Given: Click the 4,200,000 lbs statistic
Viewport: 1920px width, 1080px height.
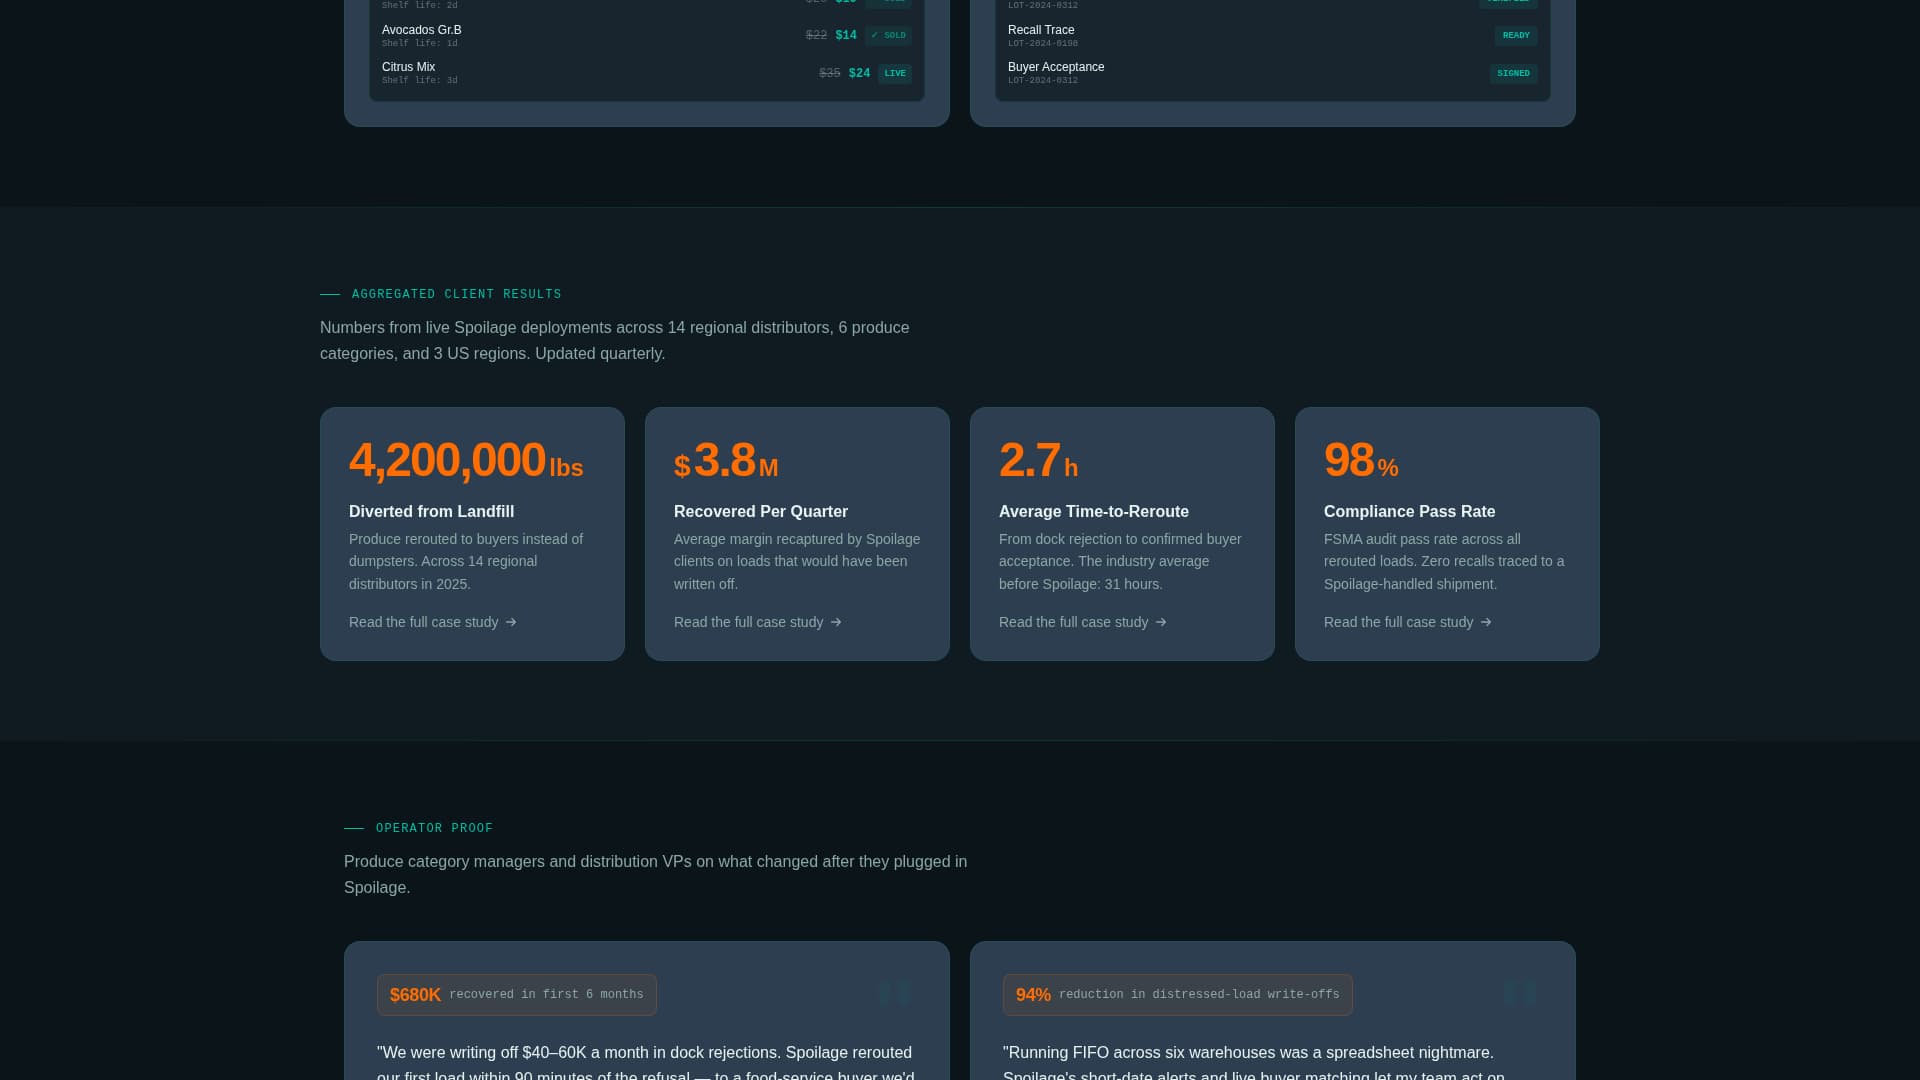Looking at the screenshot, I should [x=466, y=461].
